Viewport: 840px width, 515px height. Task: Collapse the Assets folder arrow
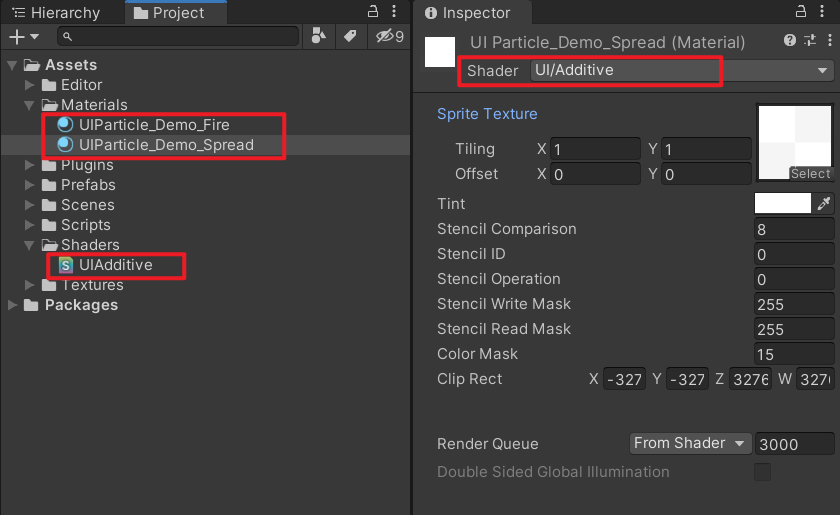[x=12, y=65]
